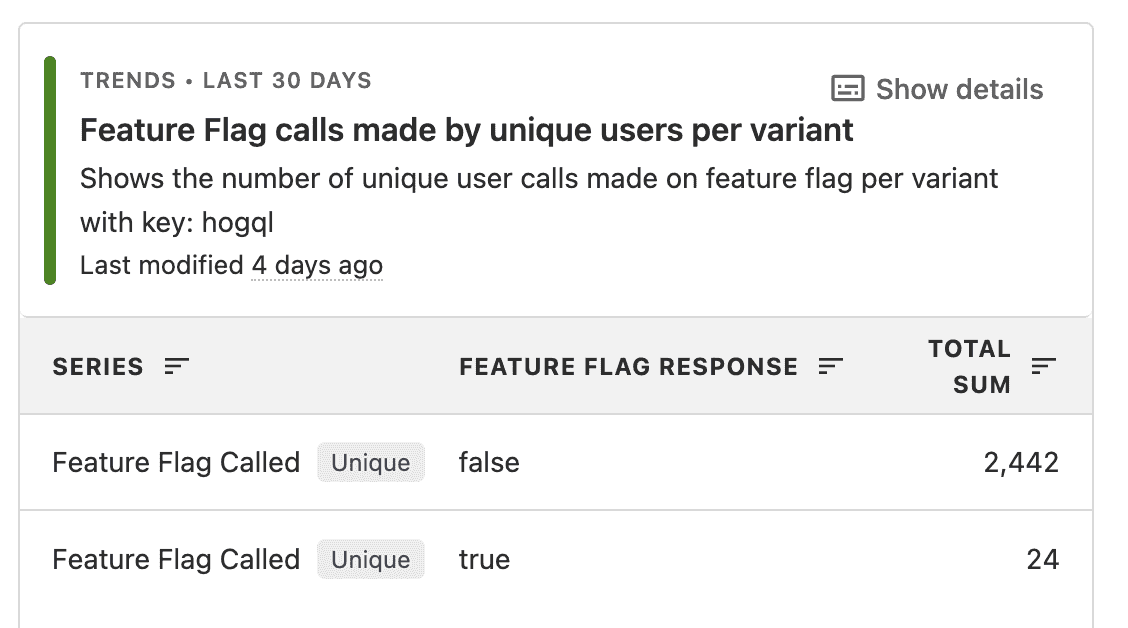The height and width of the screenshot is (628, 1128).
Task: Click the sort icon beside SERIES
Action: (177, 367)
